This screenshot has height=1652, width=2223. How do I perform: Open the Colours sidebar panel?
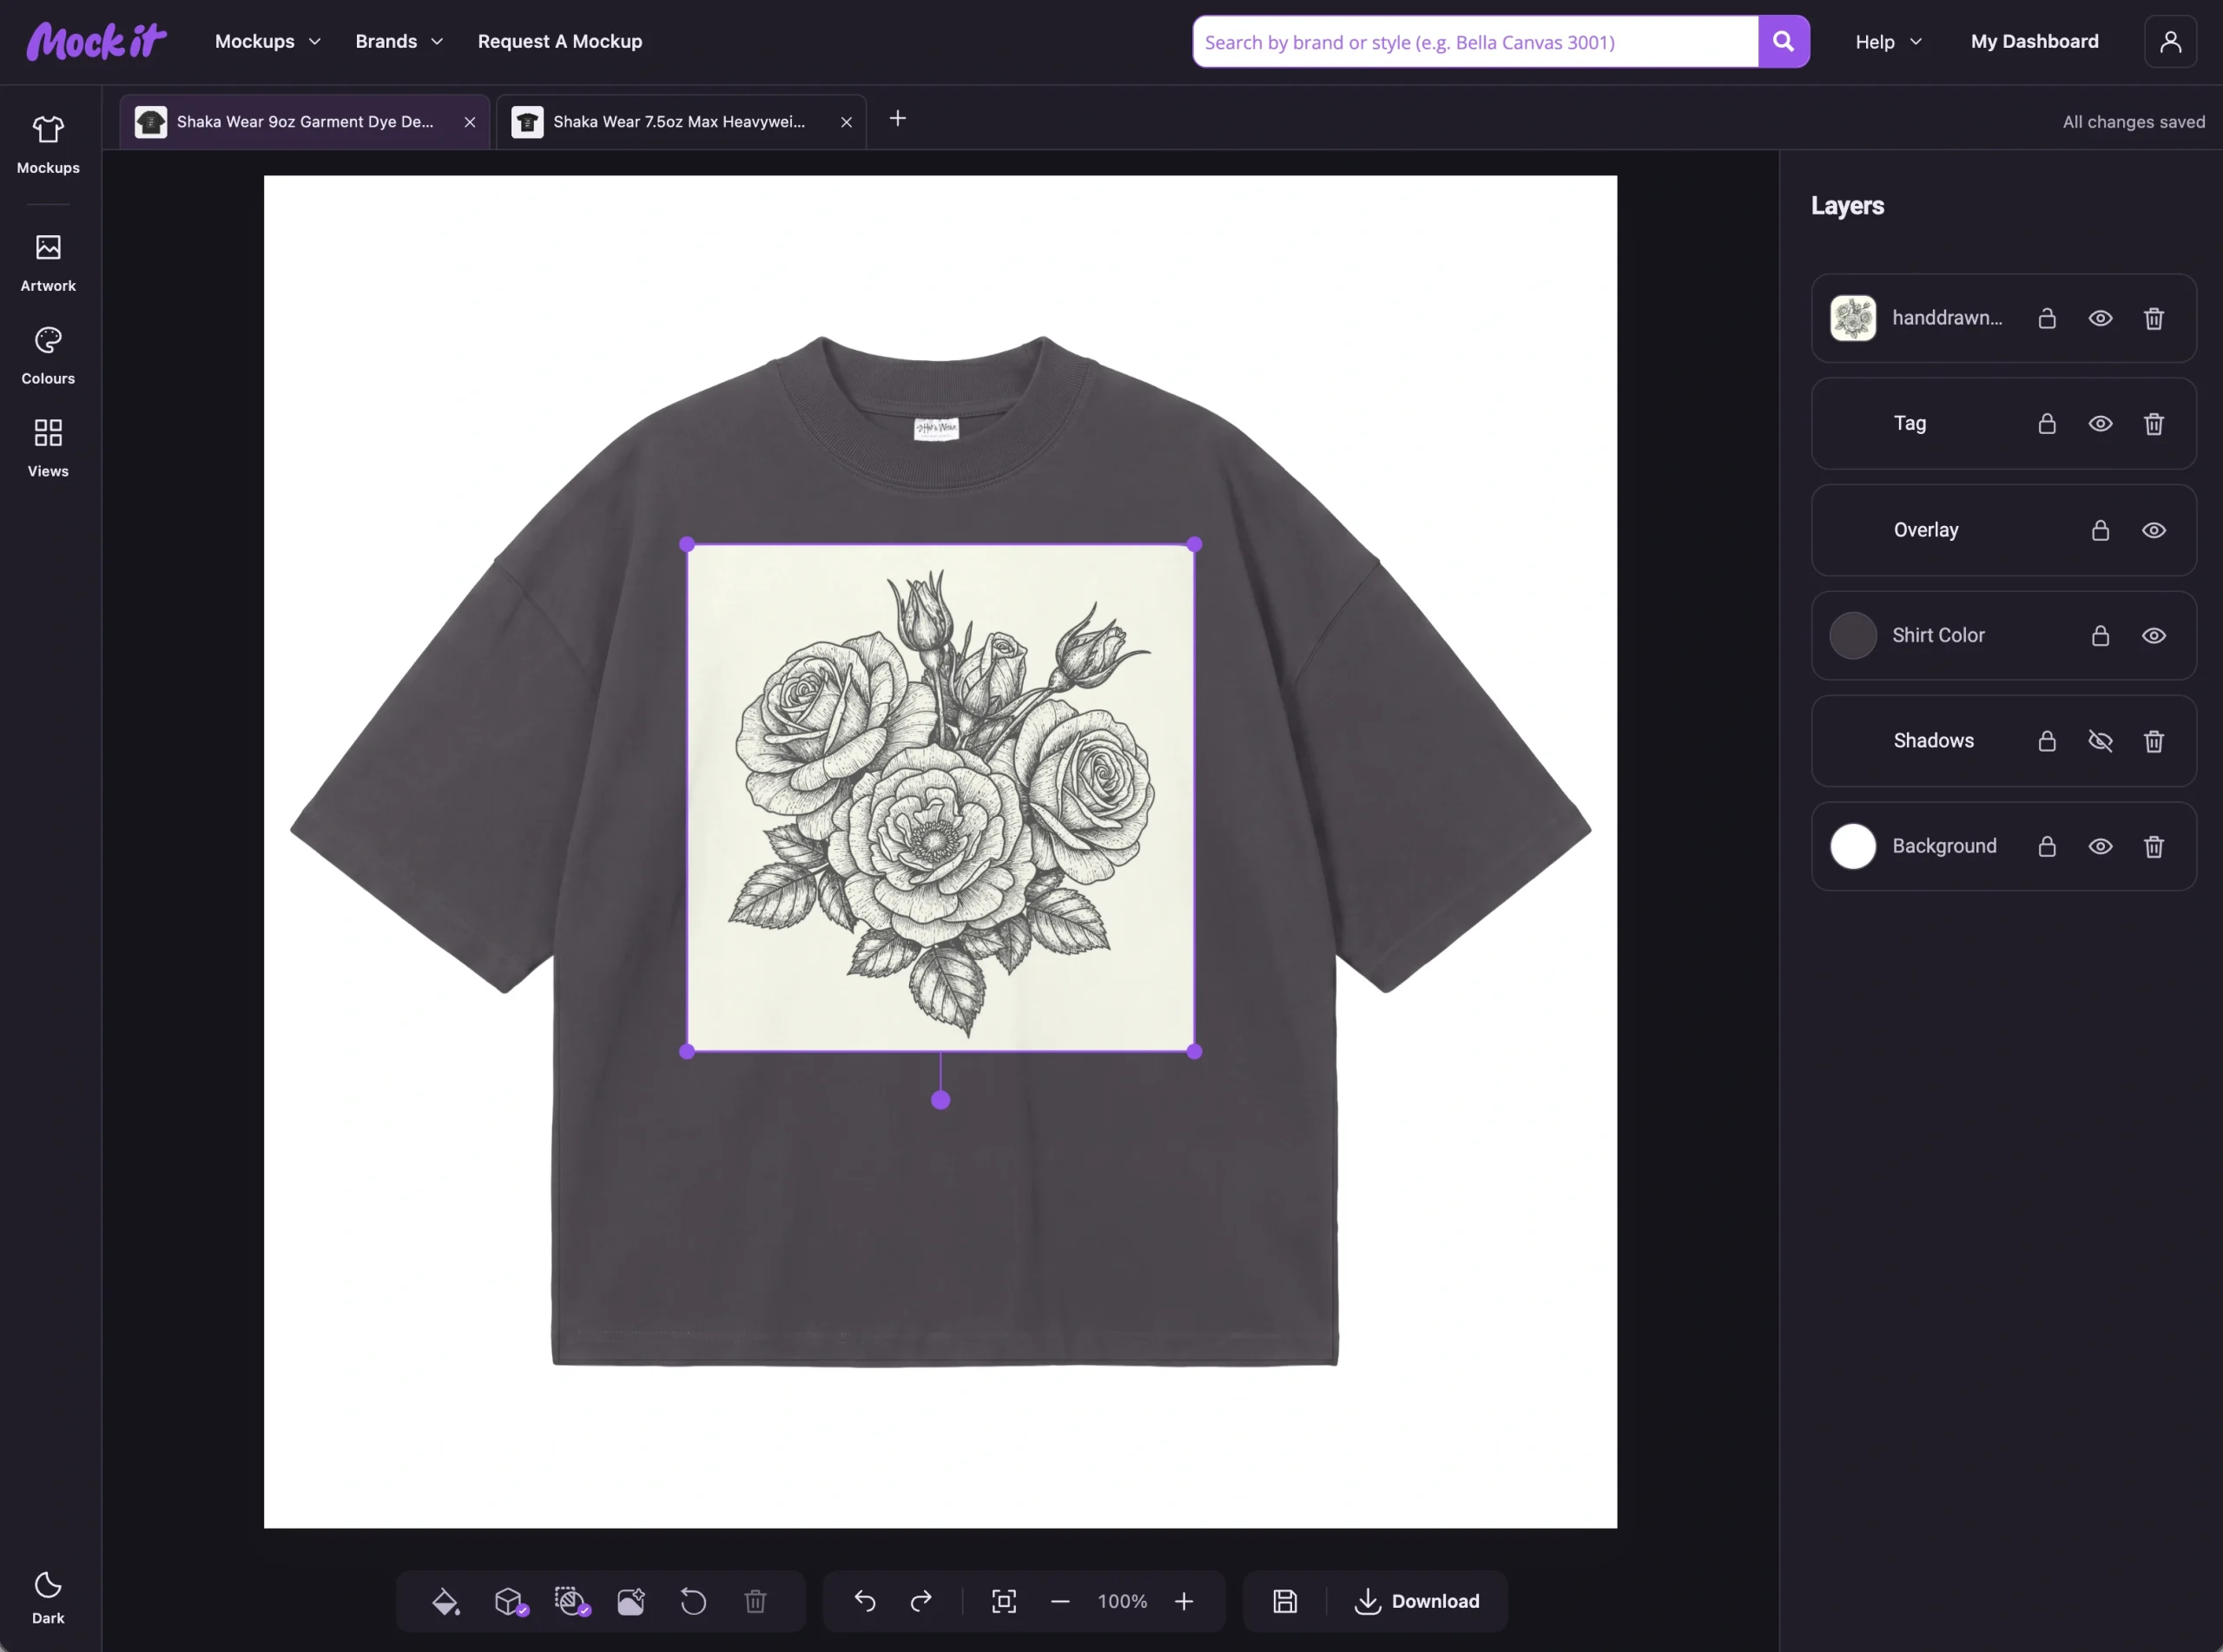[x=48, y=356]
